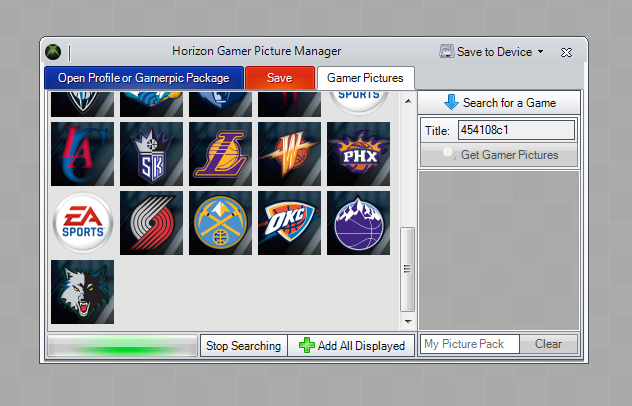The height and width of the screenshot is (406, 632).
Task: Select the Timberwolves wolf gamer picture
Action: [x=82, y=292]
